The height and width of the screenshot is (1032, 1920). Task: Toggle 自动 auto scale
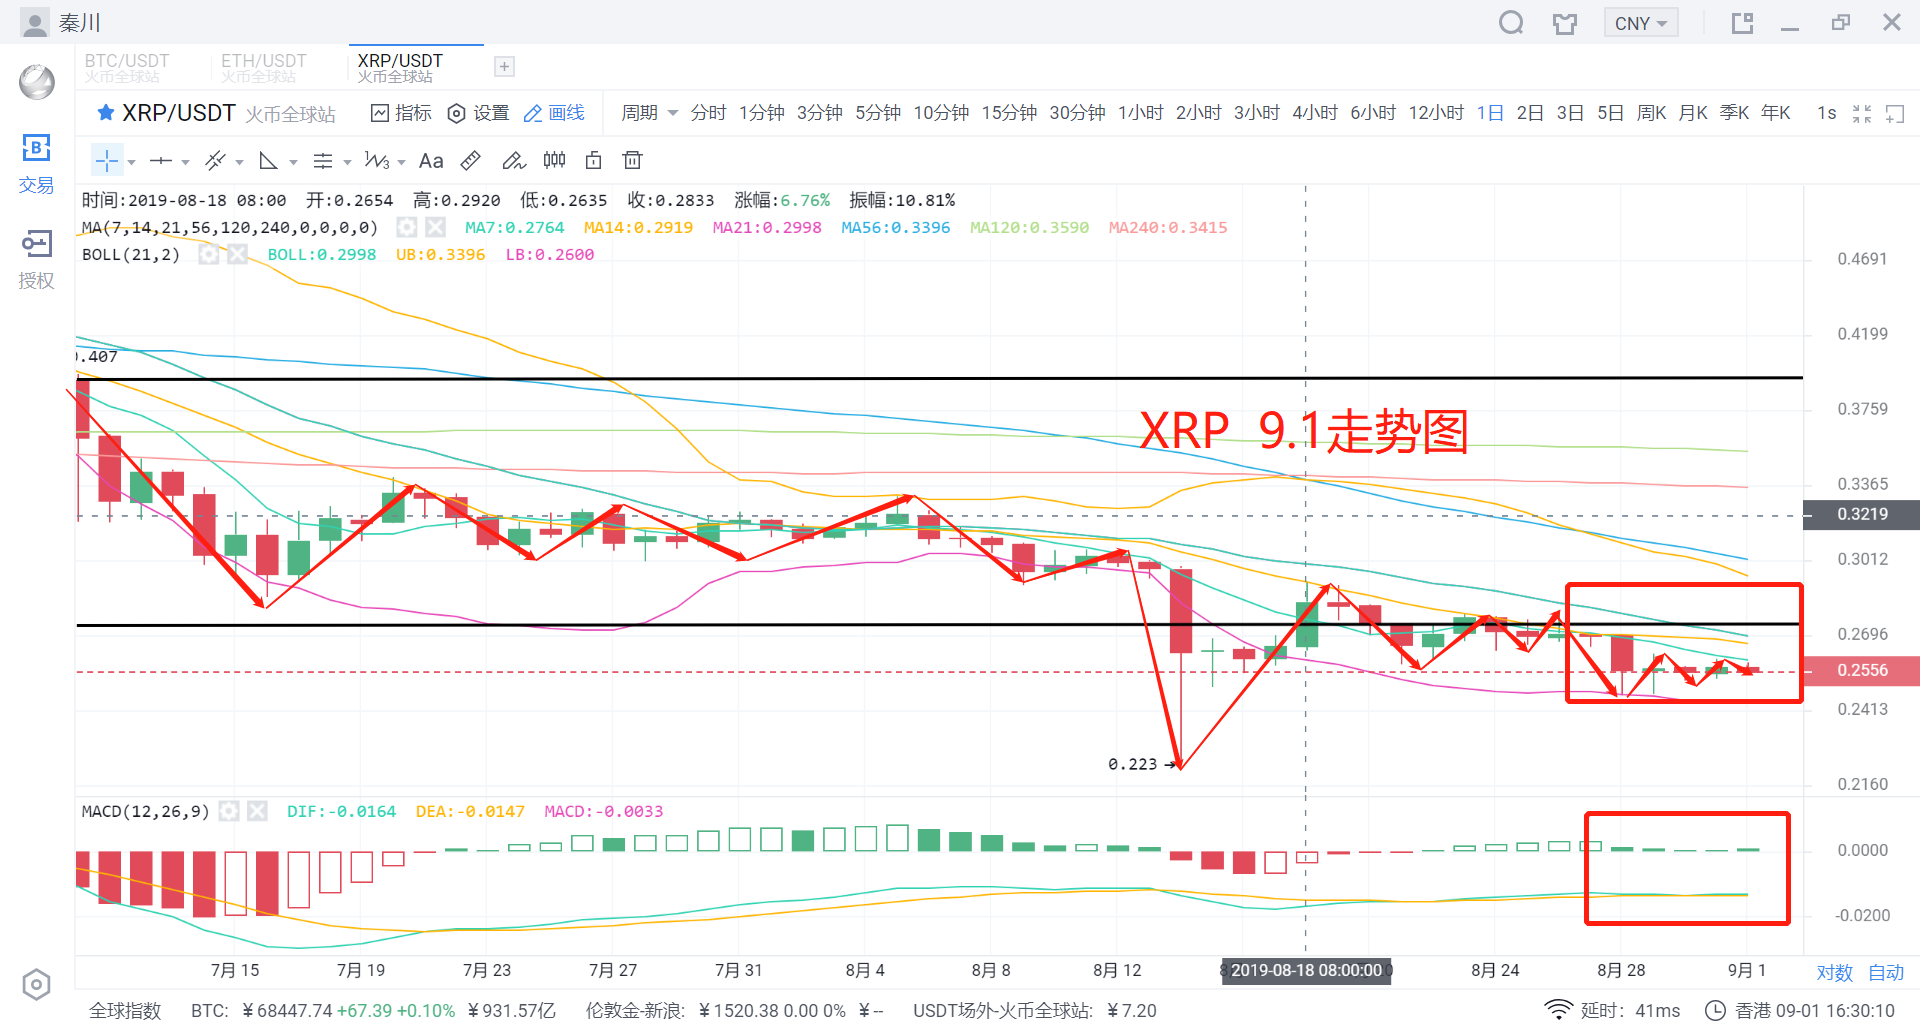point(1886,972)
